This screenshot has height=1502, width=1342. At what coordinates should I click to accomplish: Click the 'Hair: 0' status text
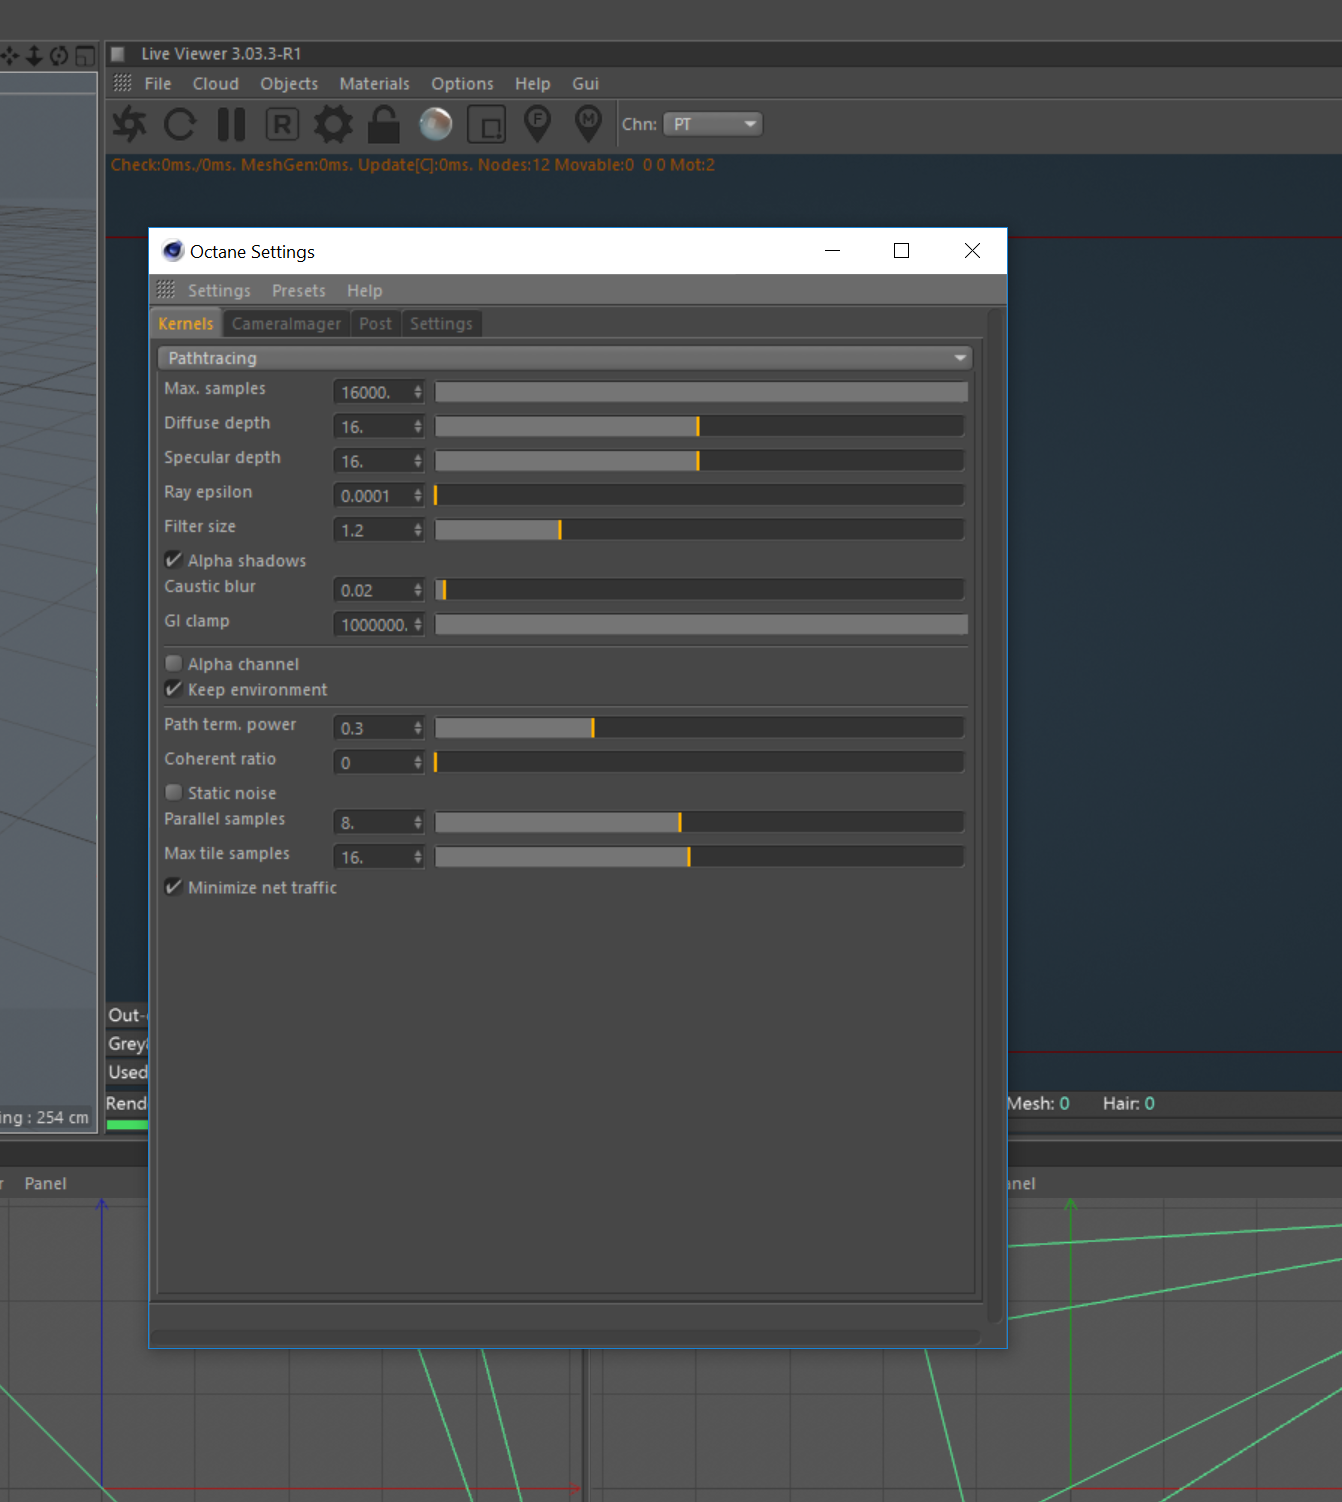pyautogui.click(x=1129, y=1104)
